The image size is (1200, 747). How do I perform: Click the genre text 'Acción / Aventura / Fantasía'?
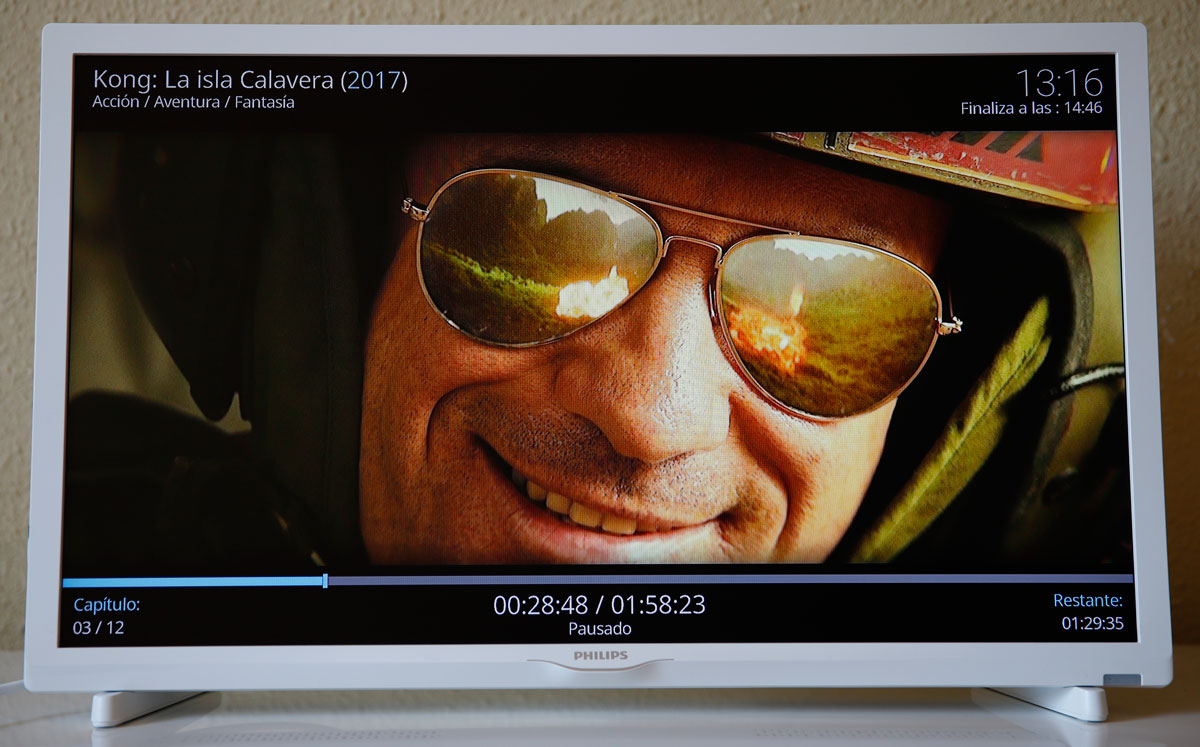coord(193,102)
